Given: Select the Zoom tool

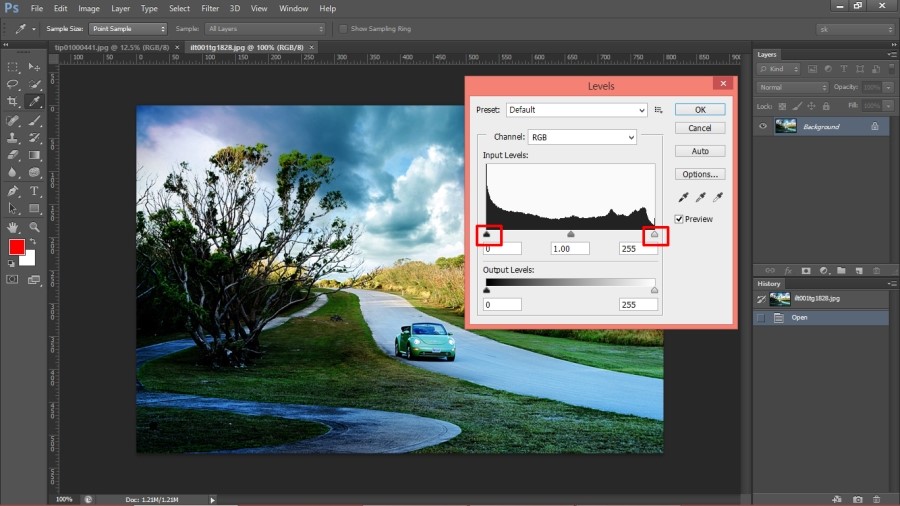Looking at the screenshot, I should point(34,227).
